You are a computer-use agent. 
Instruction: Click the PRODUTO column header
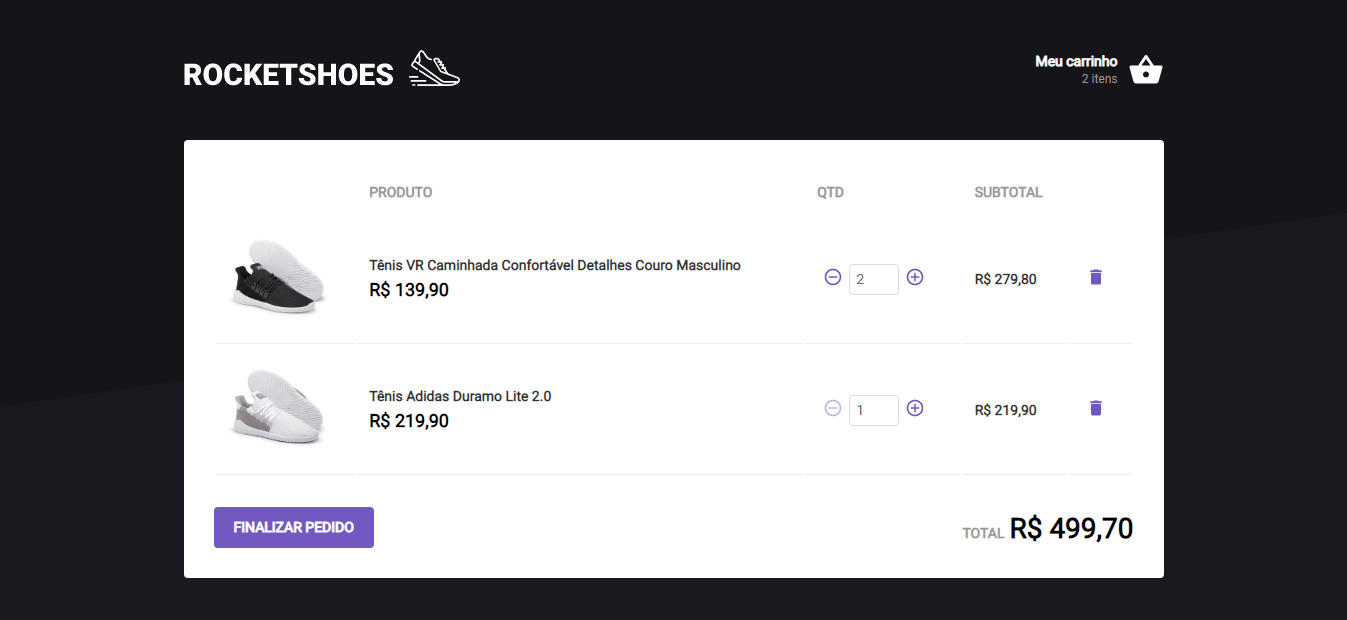pos(400,192)
